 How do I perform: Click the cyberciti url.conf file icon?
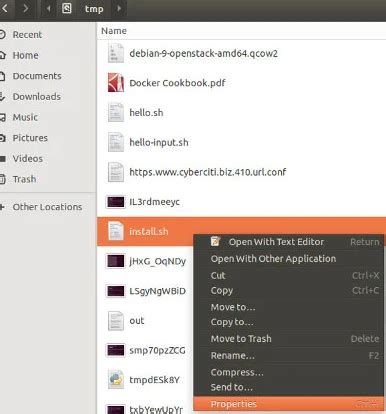(116, 172)
